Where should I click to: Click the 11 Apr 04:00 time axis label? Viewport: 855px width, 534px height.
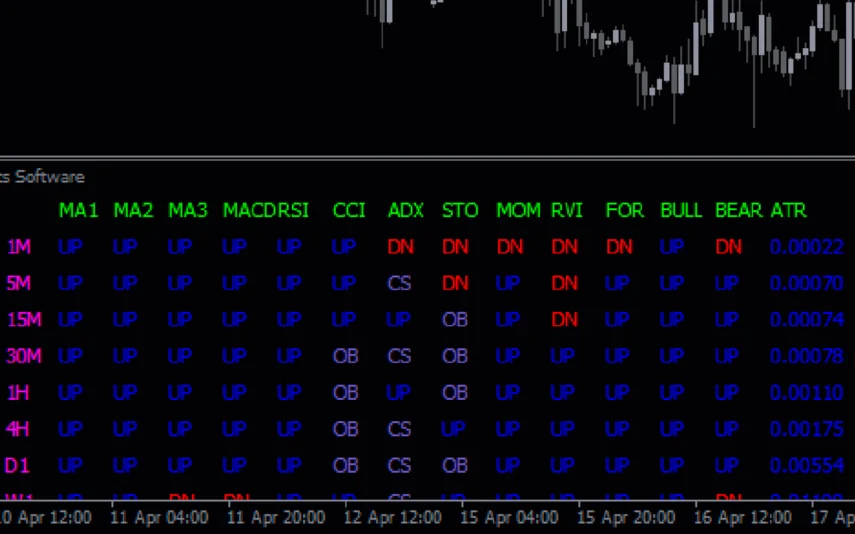click(x=159, y=518)
